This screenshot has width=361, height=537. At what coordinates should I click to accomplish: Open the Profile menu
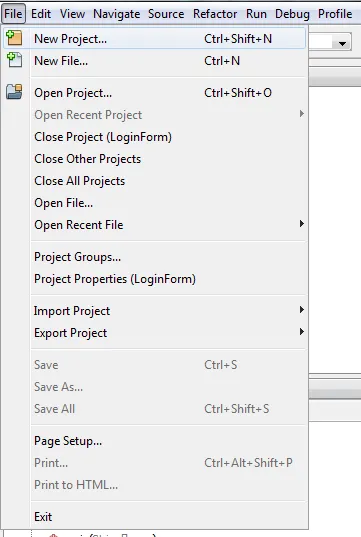[335, 14]
